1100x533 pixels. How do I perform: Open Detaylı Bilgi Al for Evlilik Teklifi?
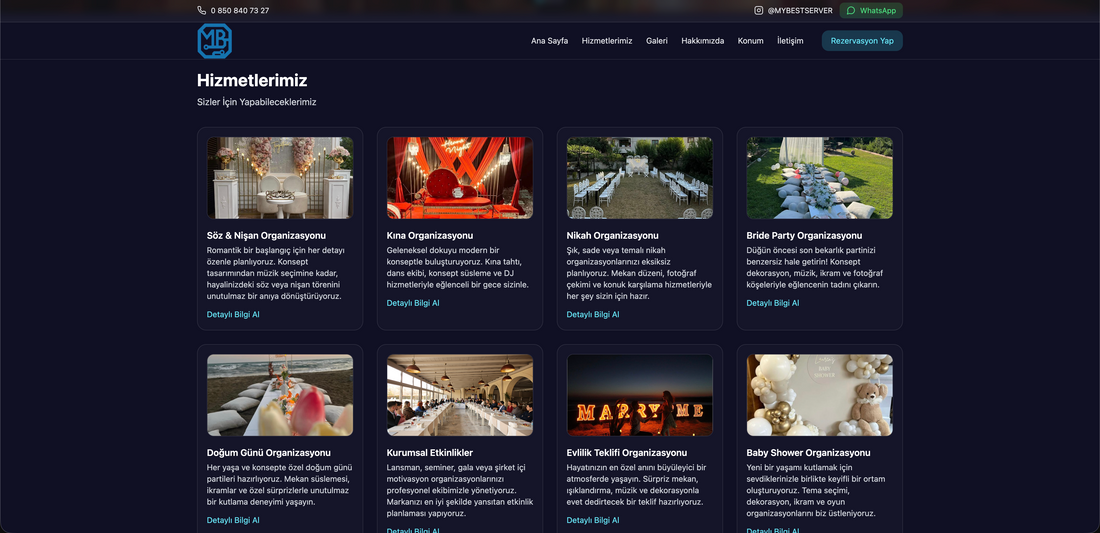tap(593, 520)
